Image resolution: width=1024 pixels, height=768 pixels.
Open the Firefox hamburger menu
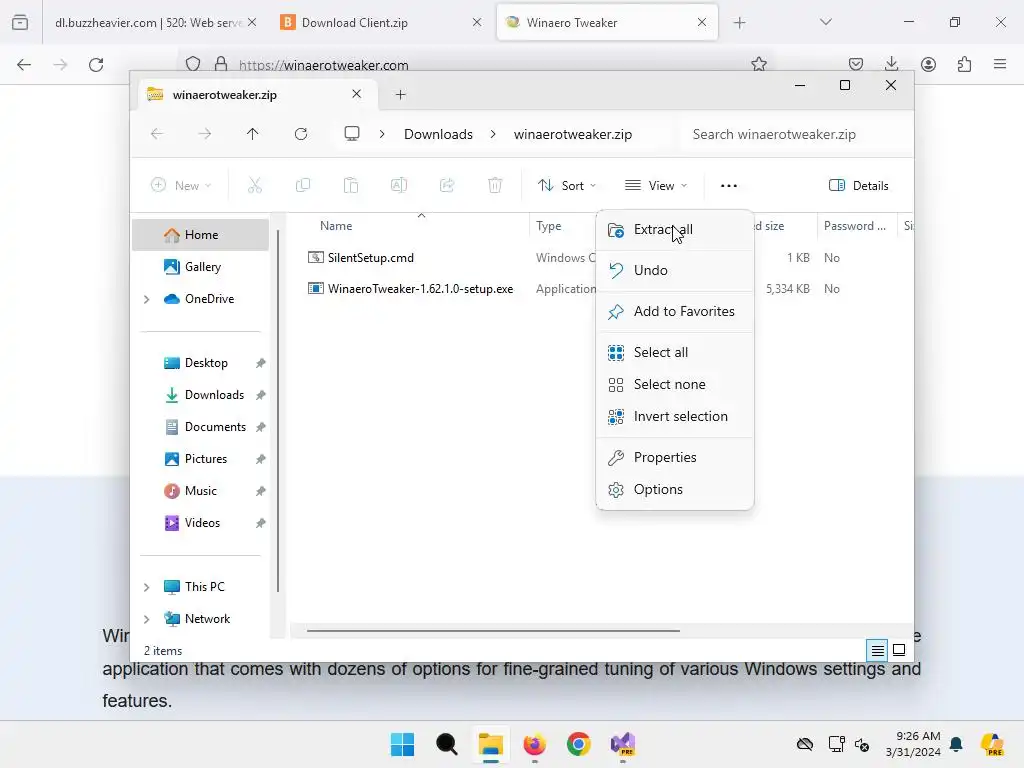click(1000, 64)
